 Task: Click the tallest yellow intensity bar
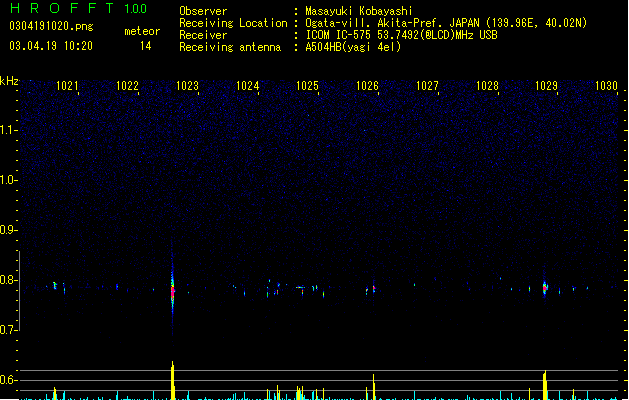coord(172,380)
